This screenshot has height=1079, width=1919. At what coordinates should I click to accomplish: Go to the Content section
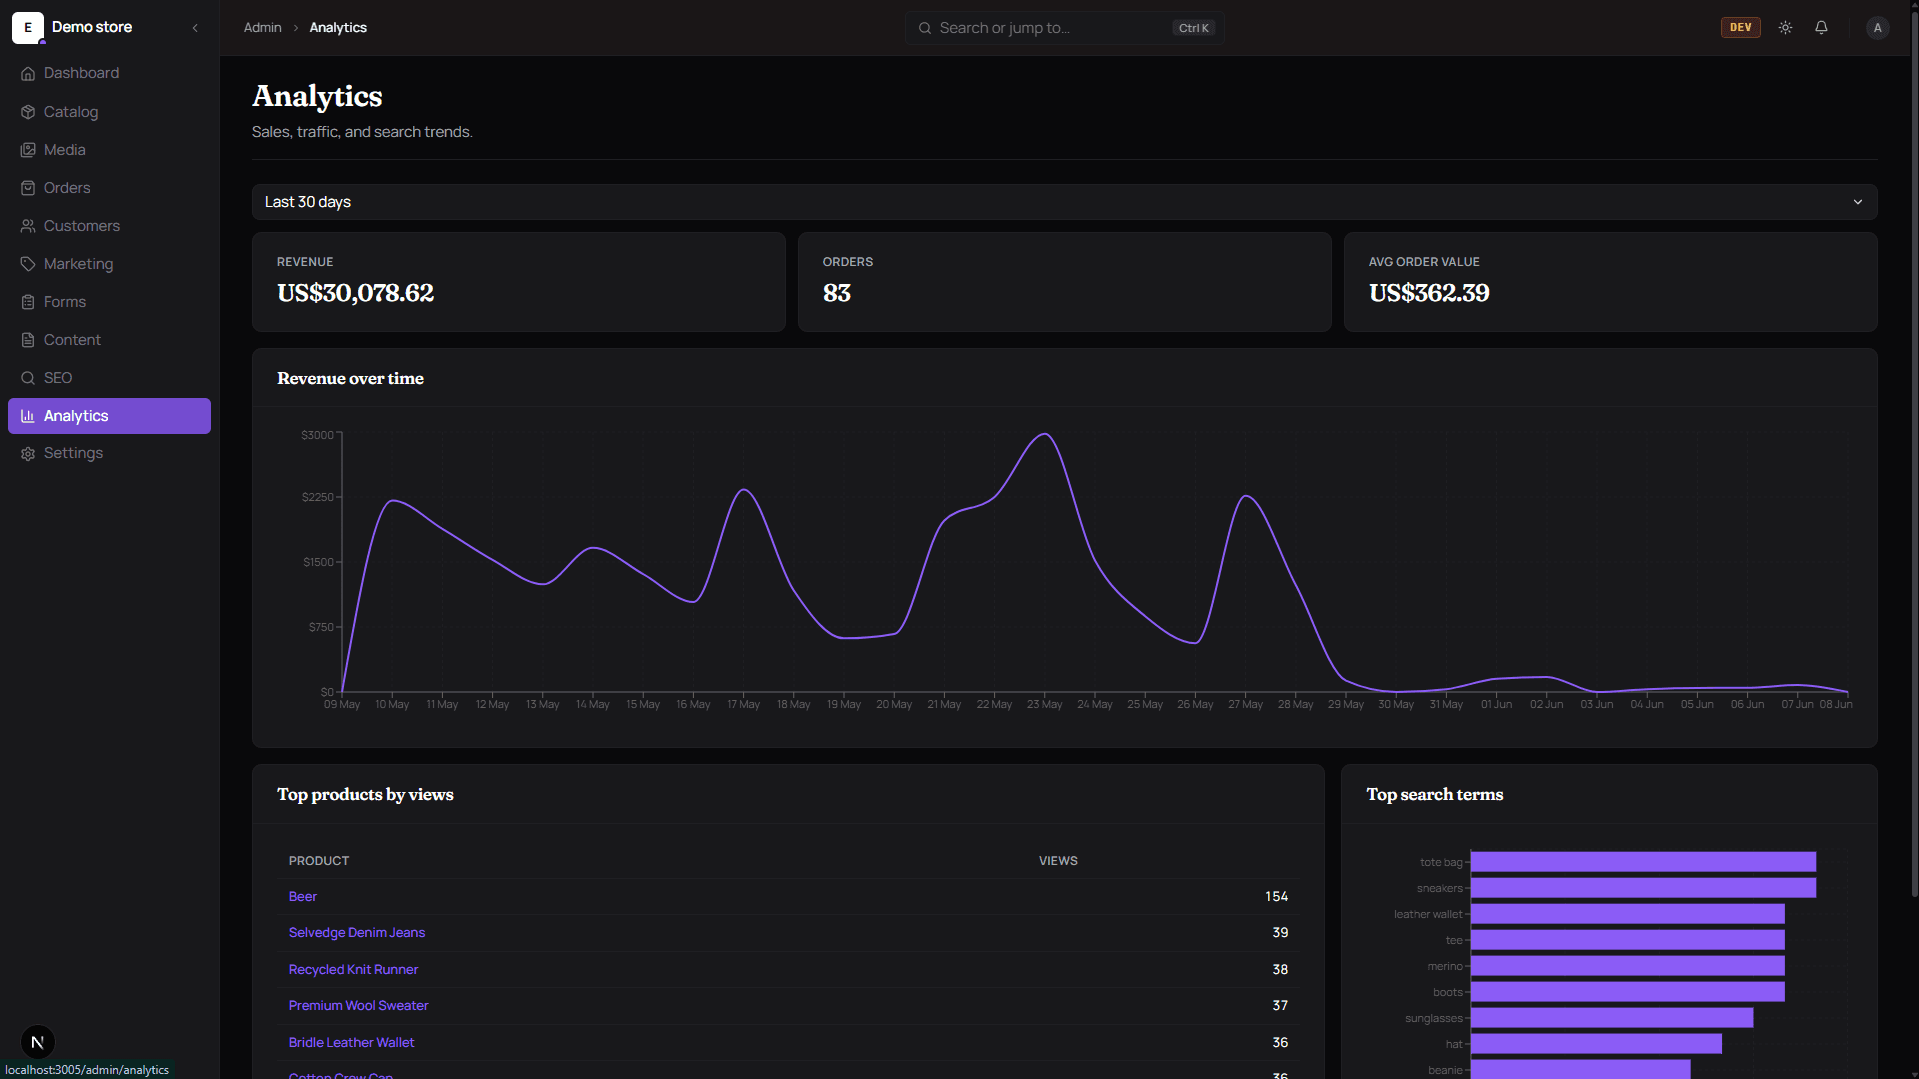point(109,340)
